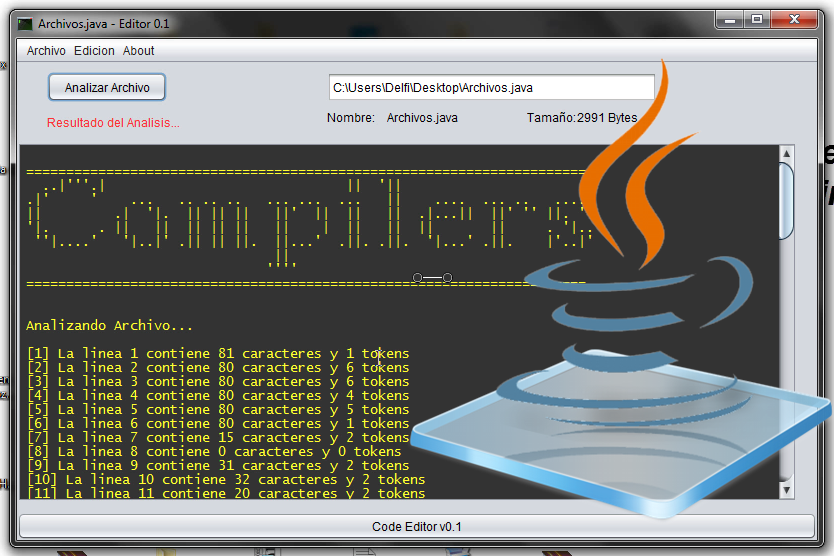This screenshot has height=556, width=834.
Task: Click output row for linea 11
Action: click(226, 493)
